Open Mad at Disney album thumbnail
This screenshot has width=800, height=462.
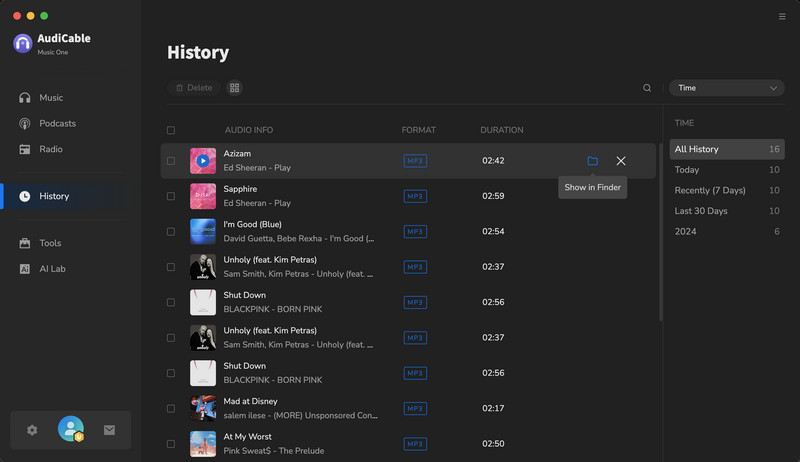point(203,408)
